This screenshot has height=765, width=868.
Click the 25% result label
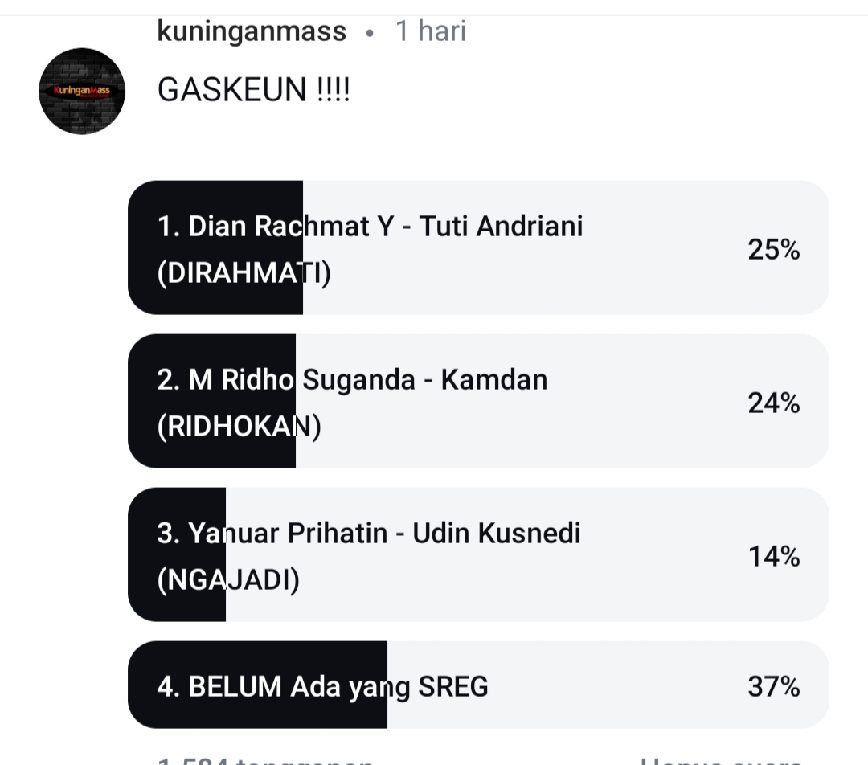(774, 250)
